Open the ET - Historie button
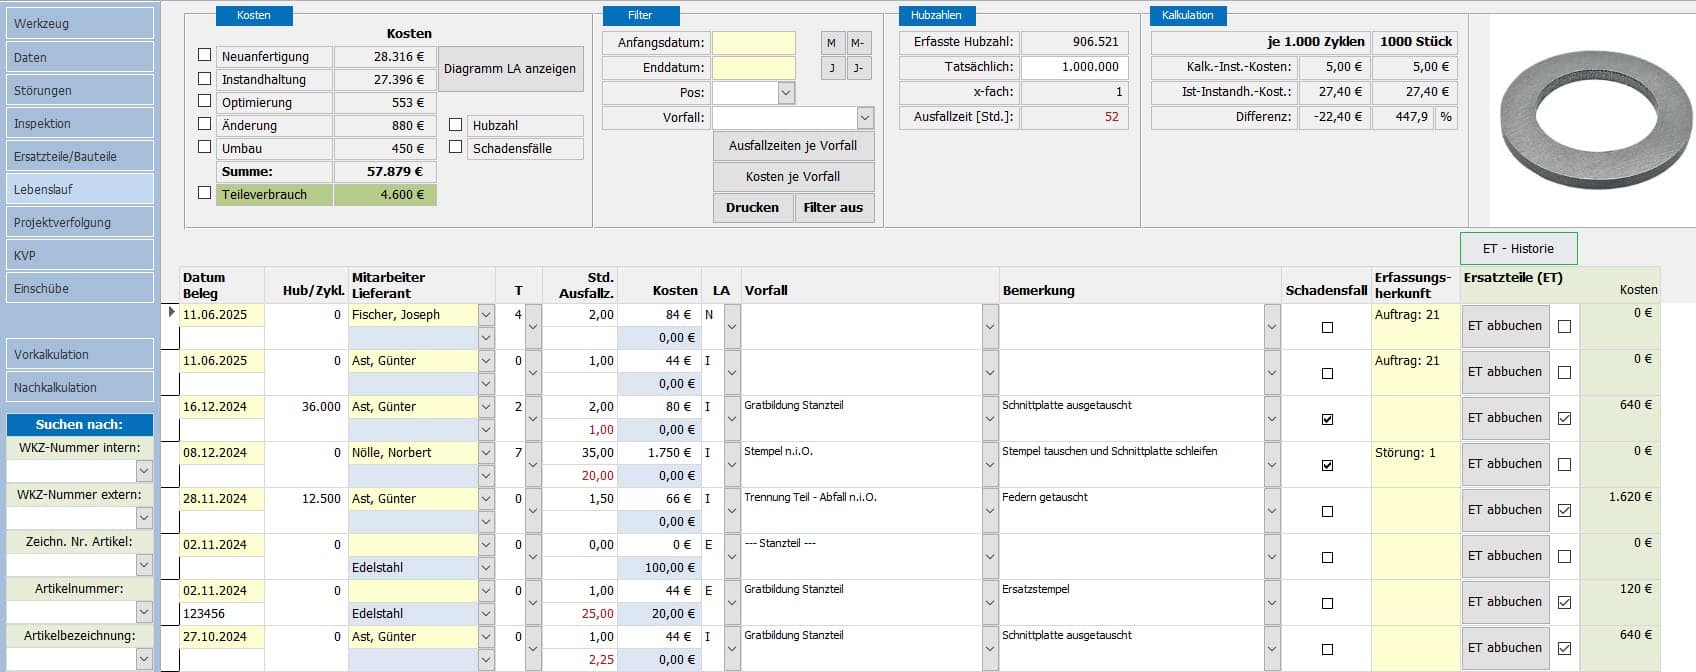Image resolution: width=1696 pixels, height=672 pixels. (1518, 248)
